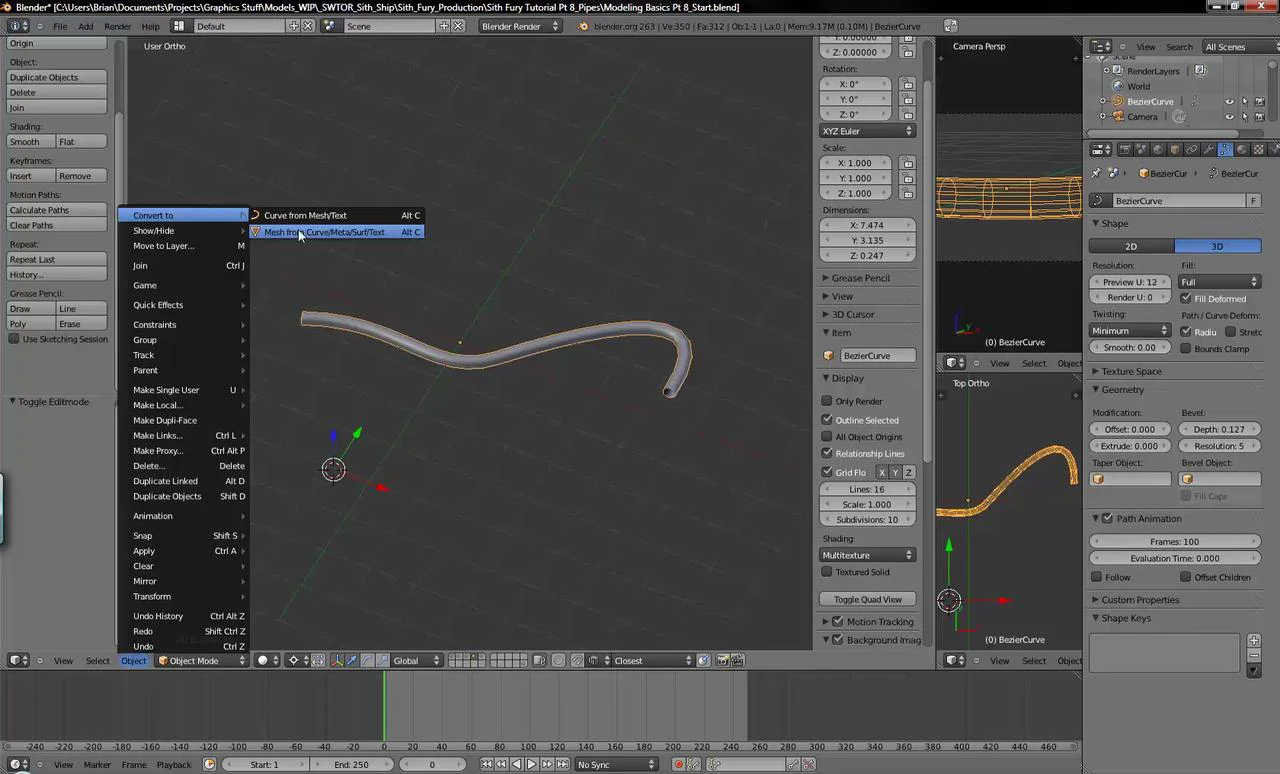
Task: Click the 3D manipulator axes toggle icon
Action: coord(337,660)
